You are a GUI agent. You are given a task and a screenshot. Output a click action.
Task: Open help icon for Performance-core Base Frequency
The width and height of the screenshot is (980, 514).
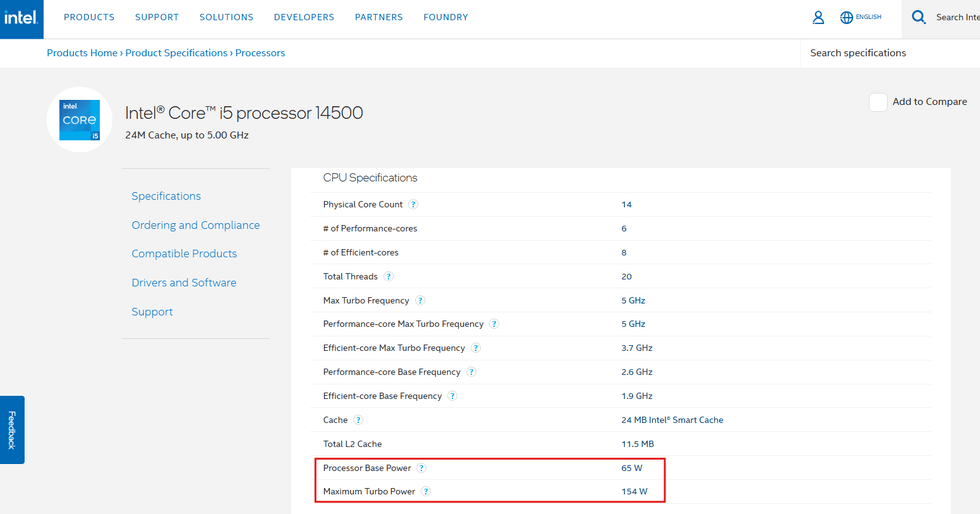tap(471, 372)
